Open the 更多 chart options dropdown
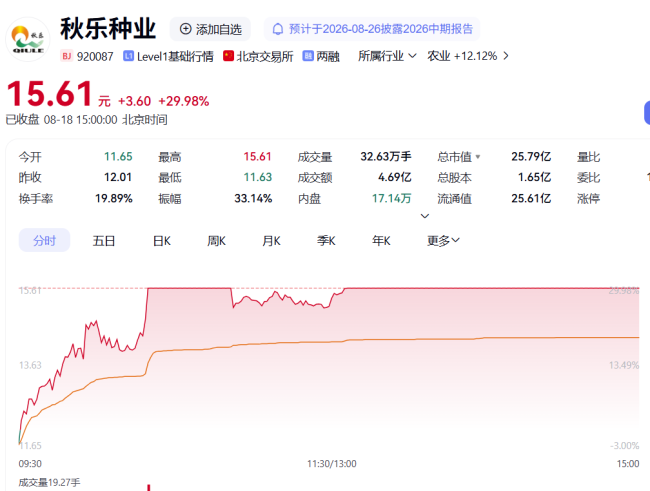The image size is (650, 491). [x=443, y=241]
